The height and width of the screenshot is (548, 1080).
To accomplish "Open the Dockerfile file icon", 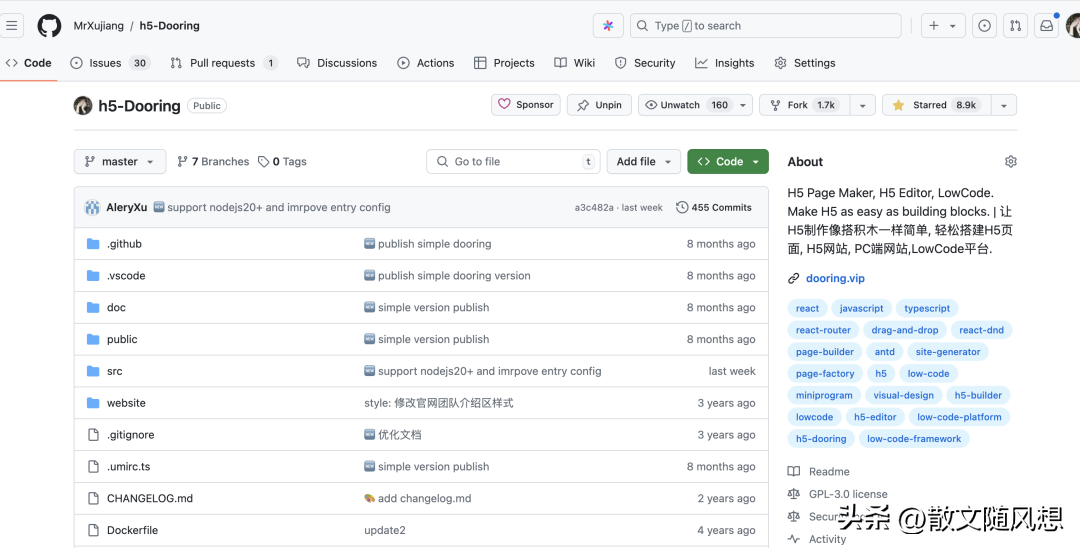I will click(93, 530).
